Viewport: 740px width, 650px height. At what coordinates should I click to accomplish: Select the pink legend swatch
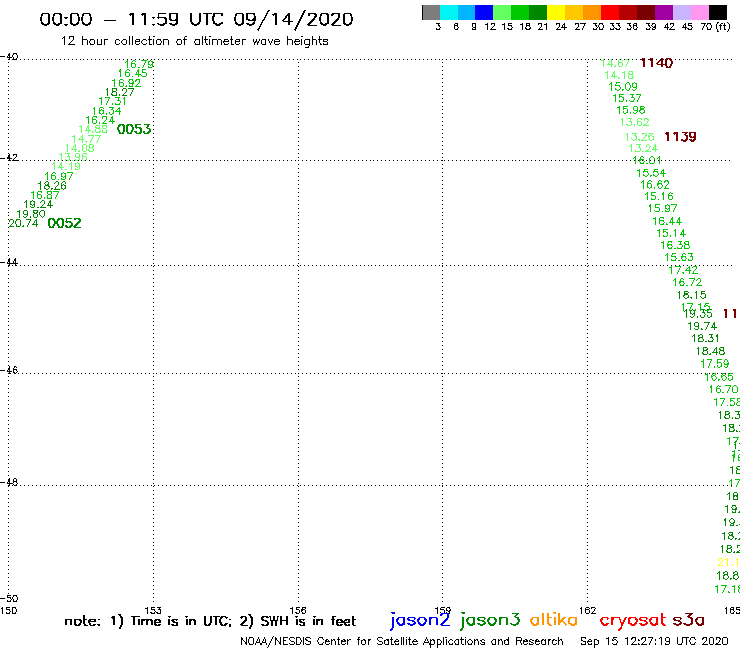700,12
